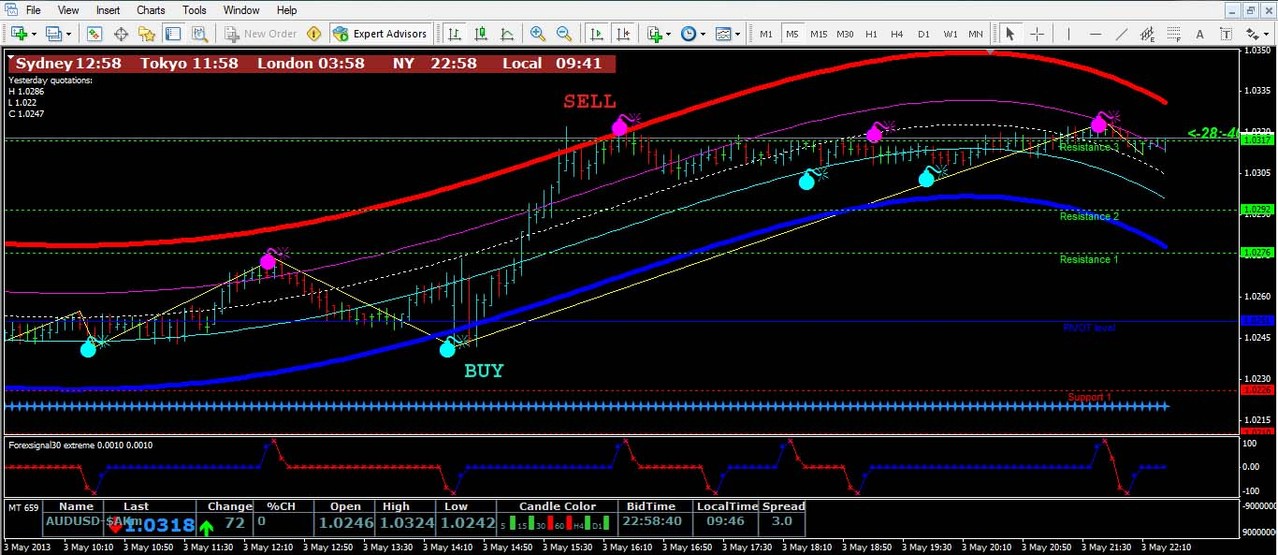
Task: Select the Arrows objects tool
Action: 1250,33
